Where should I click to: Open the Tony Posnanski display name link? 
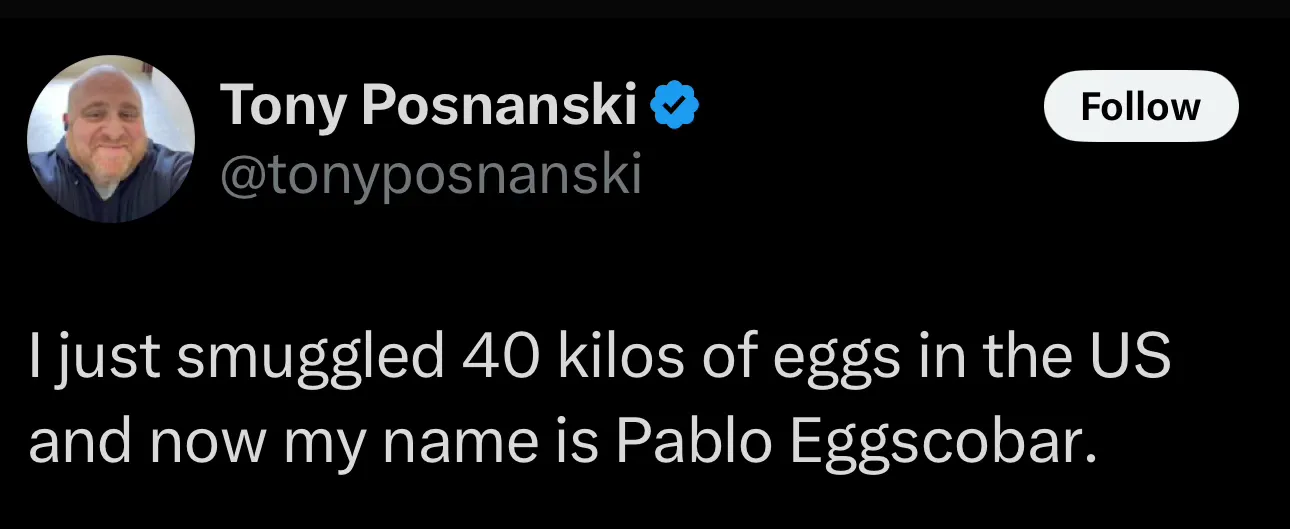coord(428,106)
